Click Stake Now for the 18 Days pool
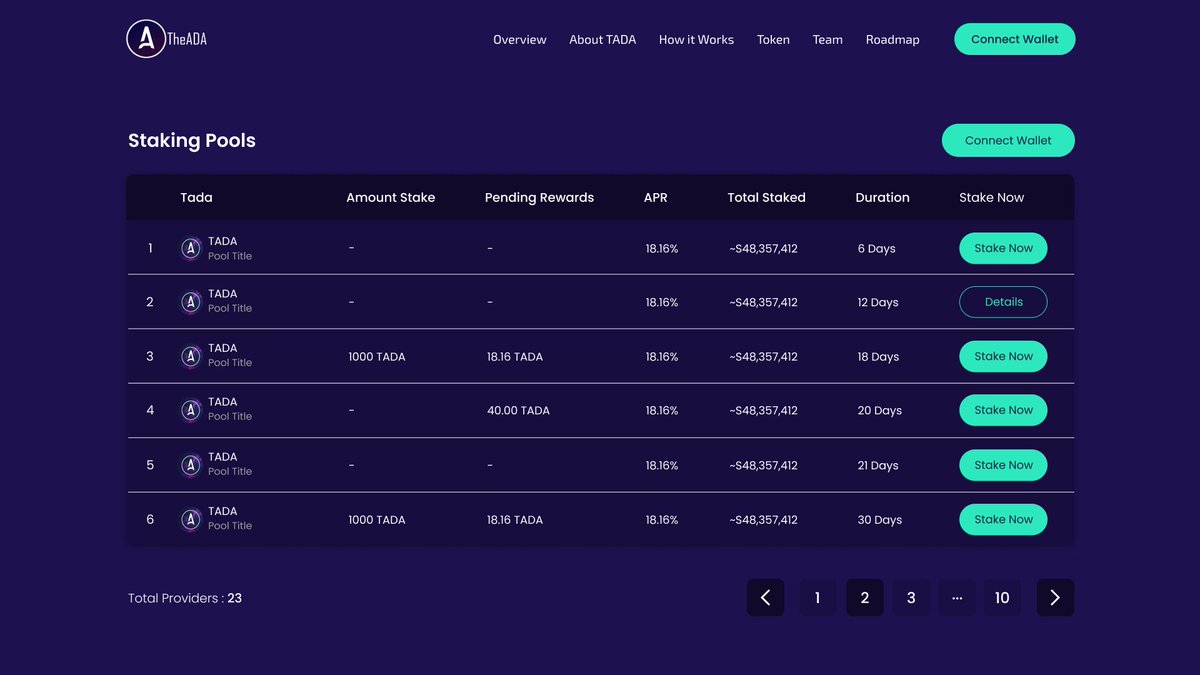 (1003, 356)
